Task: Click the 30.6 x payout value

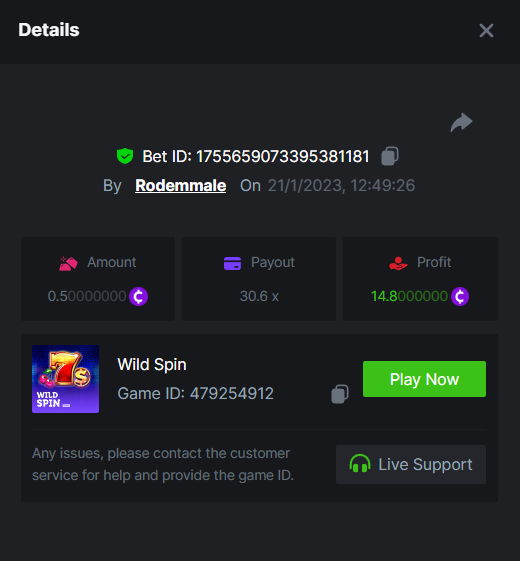Action: click(259, 296)
